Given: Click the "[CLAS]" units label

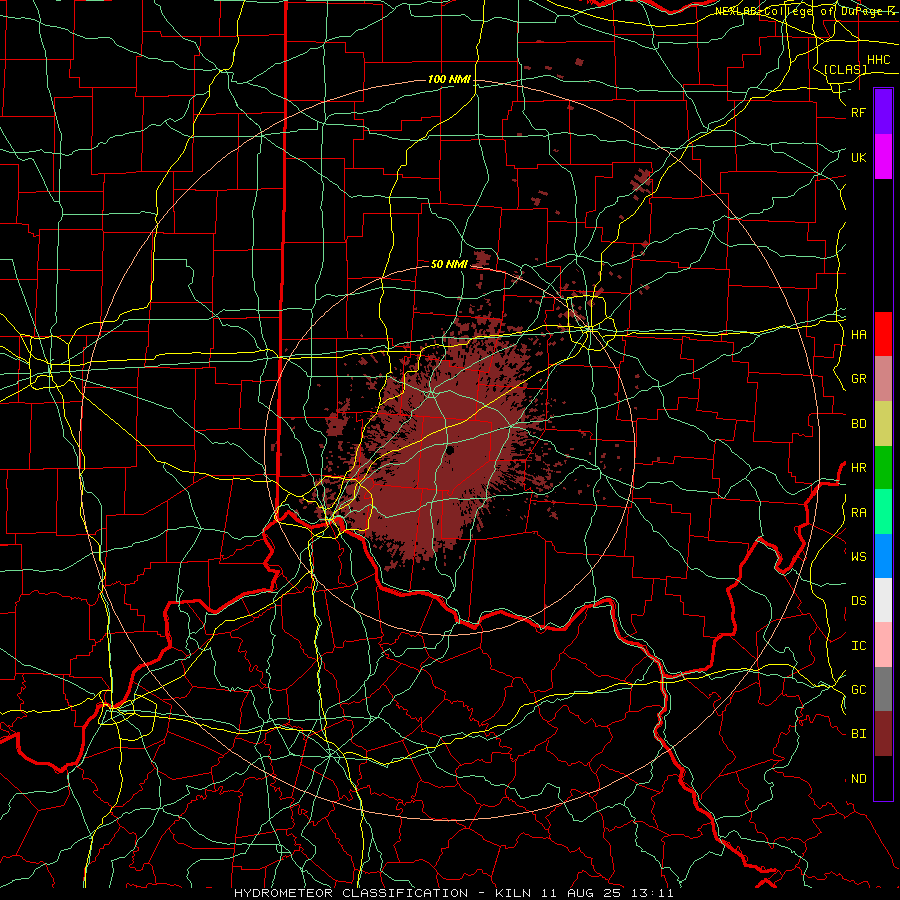Looking at the screenshot, I should 845,69.
